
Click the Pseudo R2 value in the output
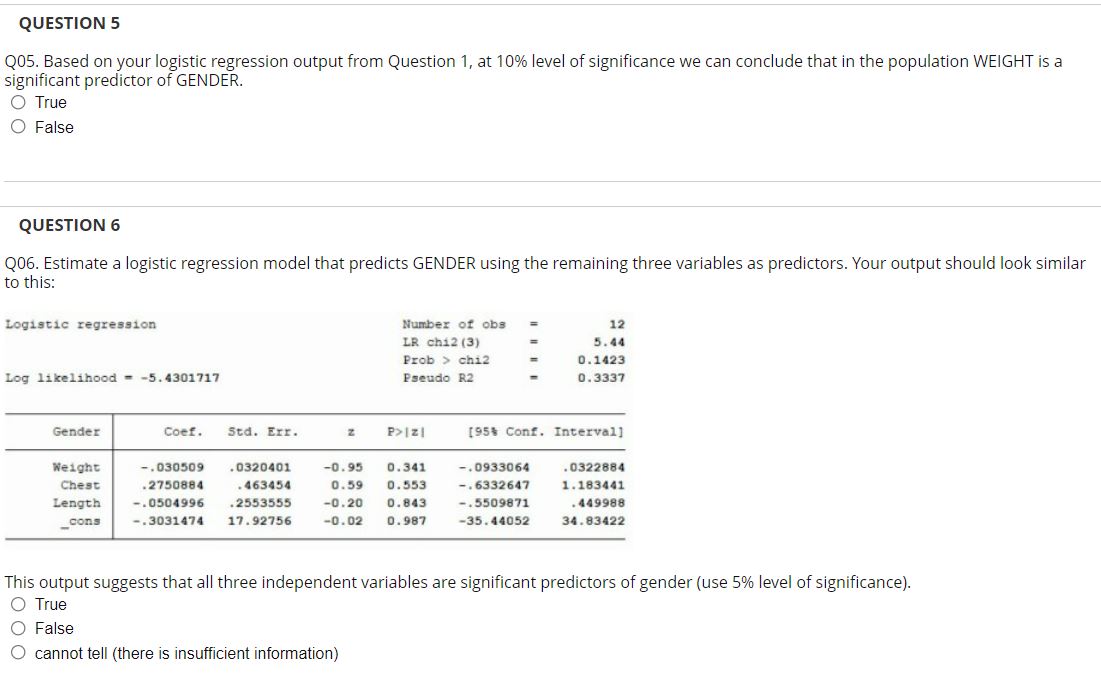601,378
